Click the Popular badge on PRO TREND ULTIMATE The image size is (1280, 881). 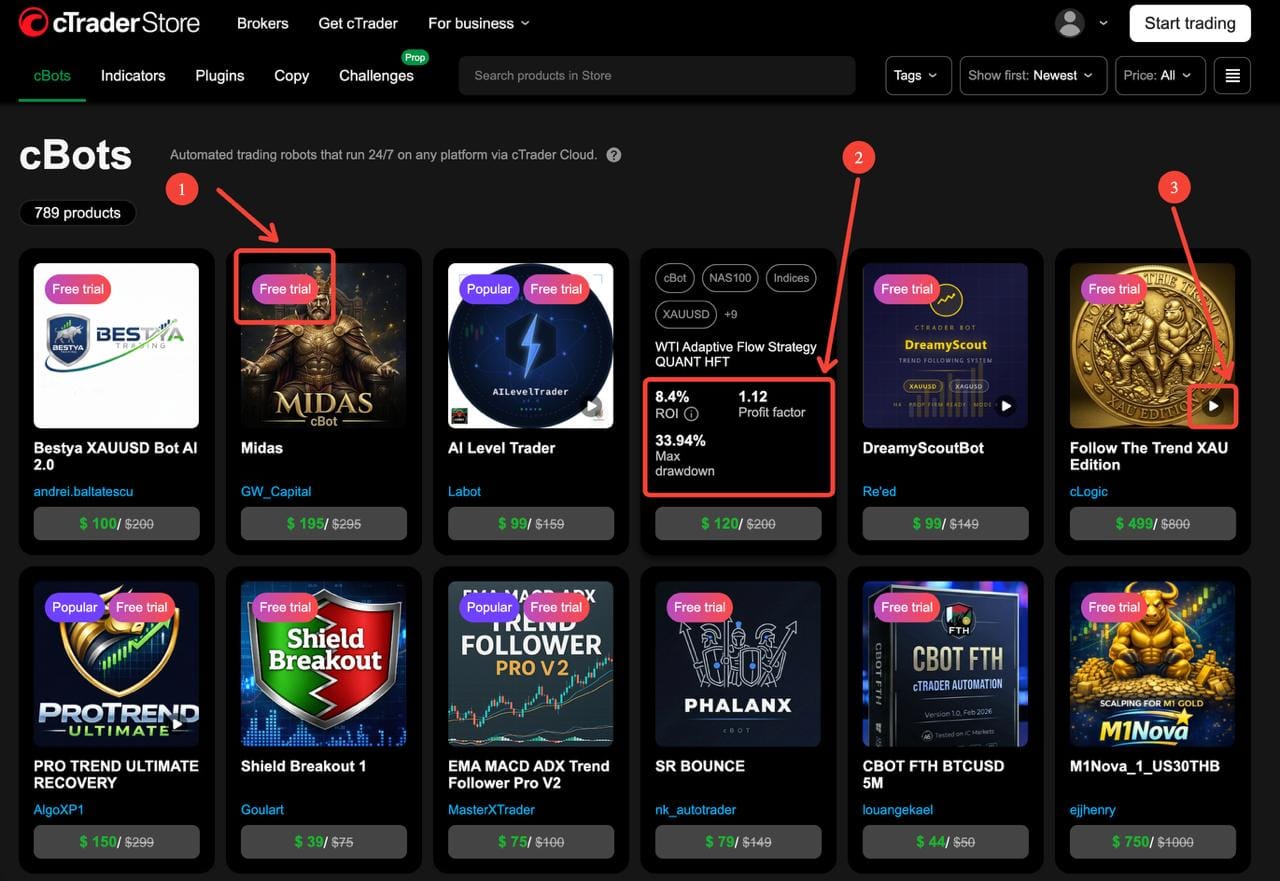click(75, 607)
